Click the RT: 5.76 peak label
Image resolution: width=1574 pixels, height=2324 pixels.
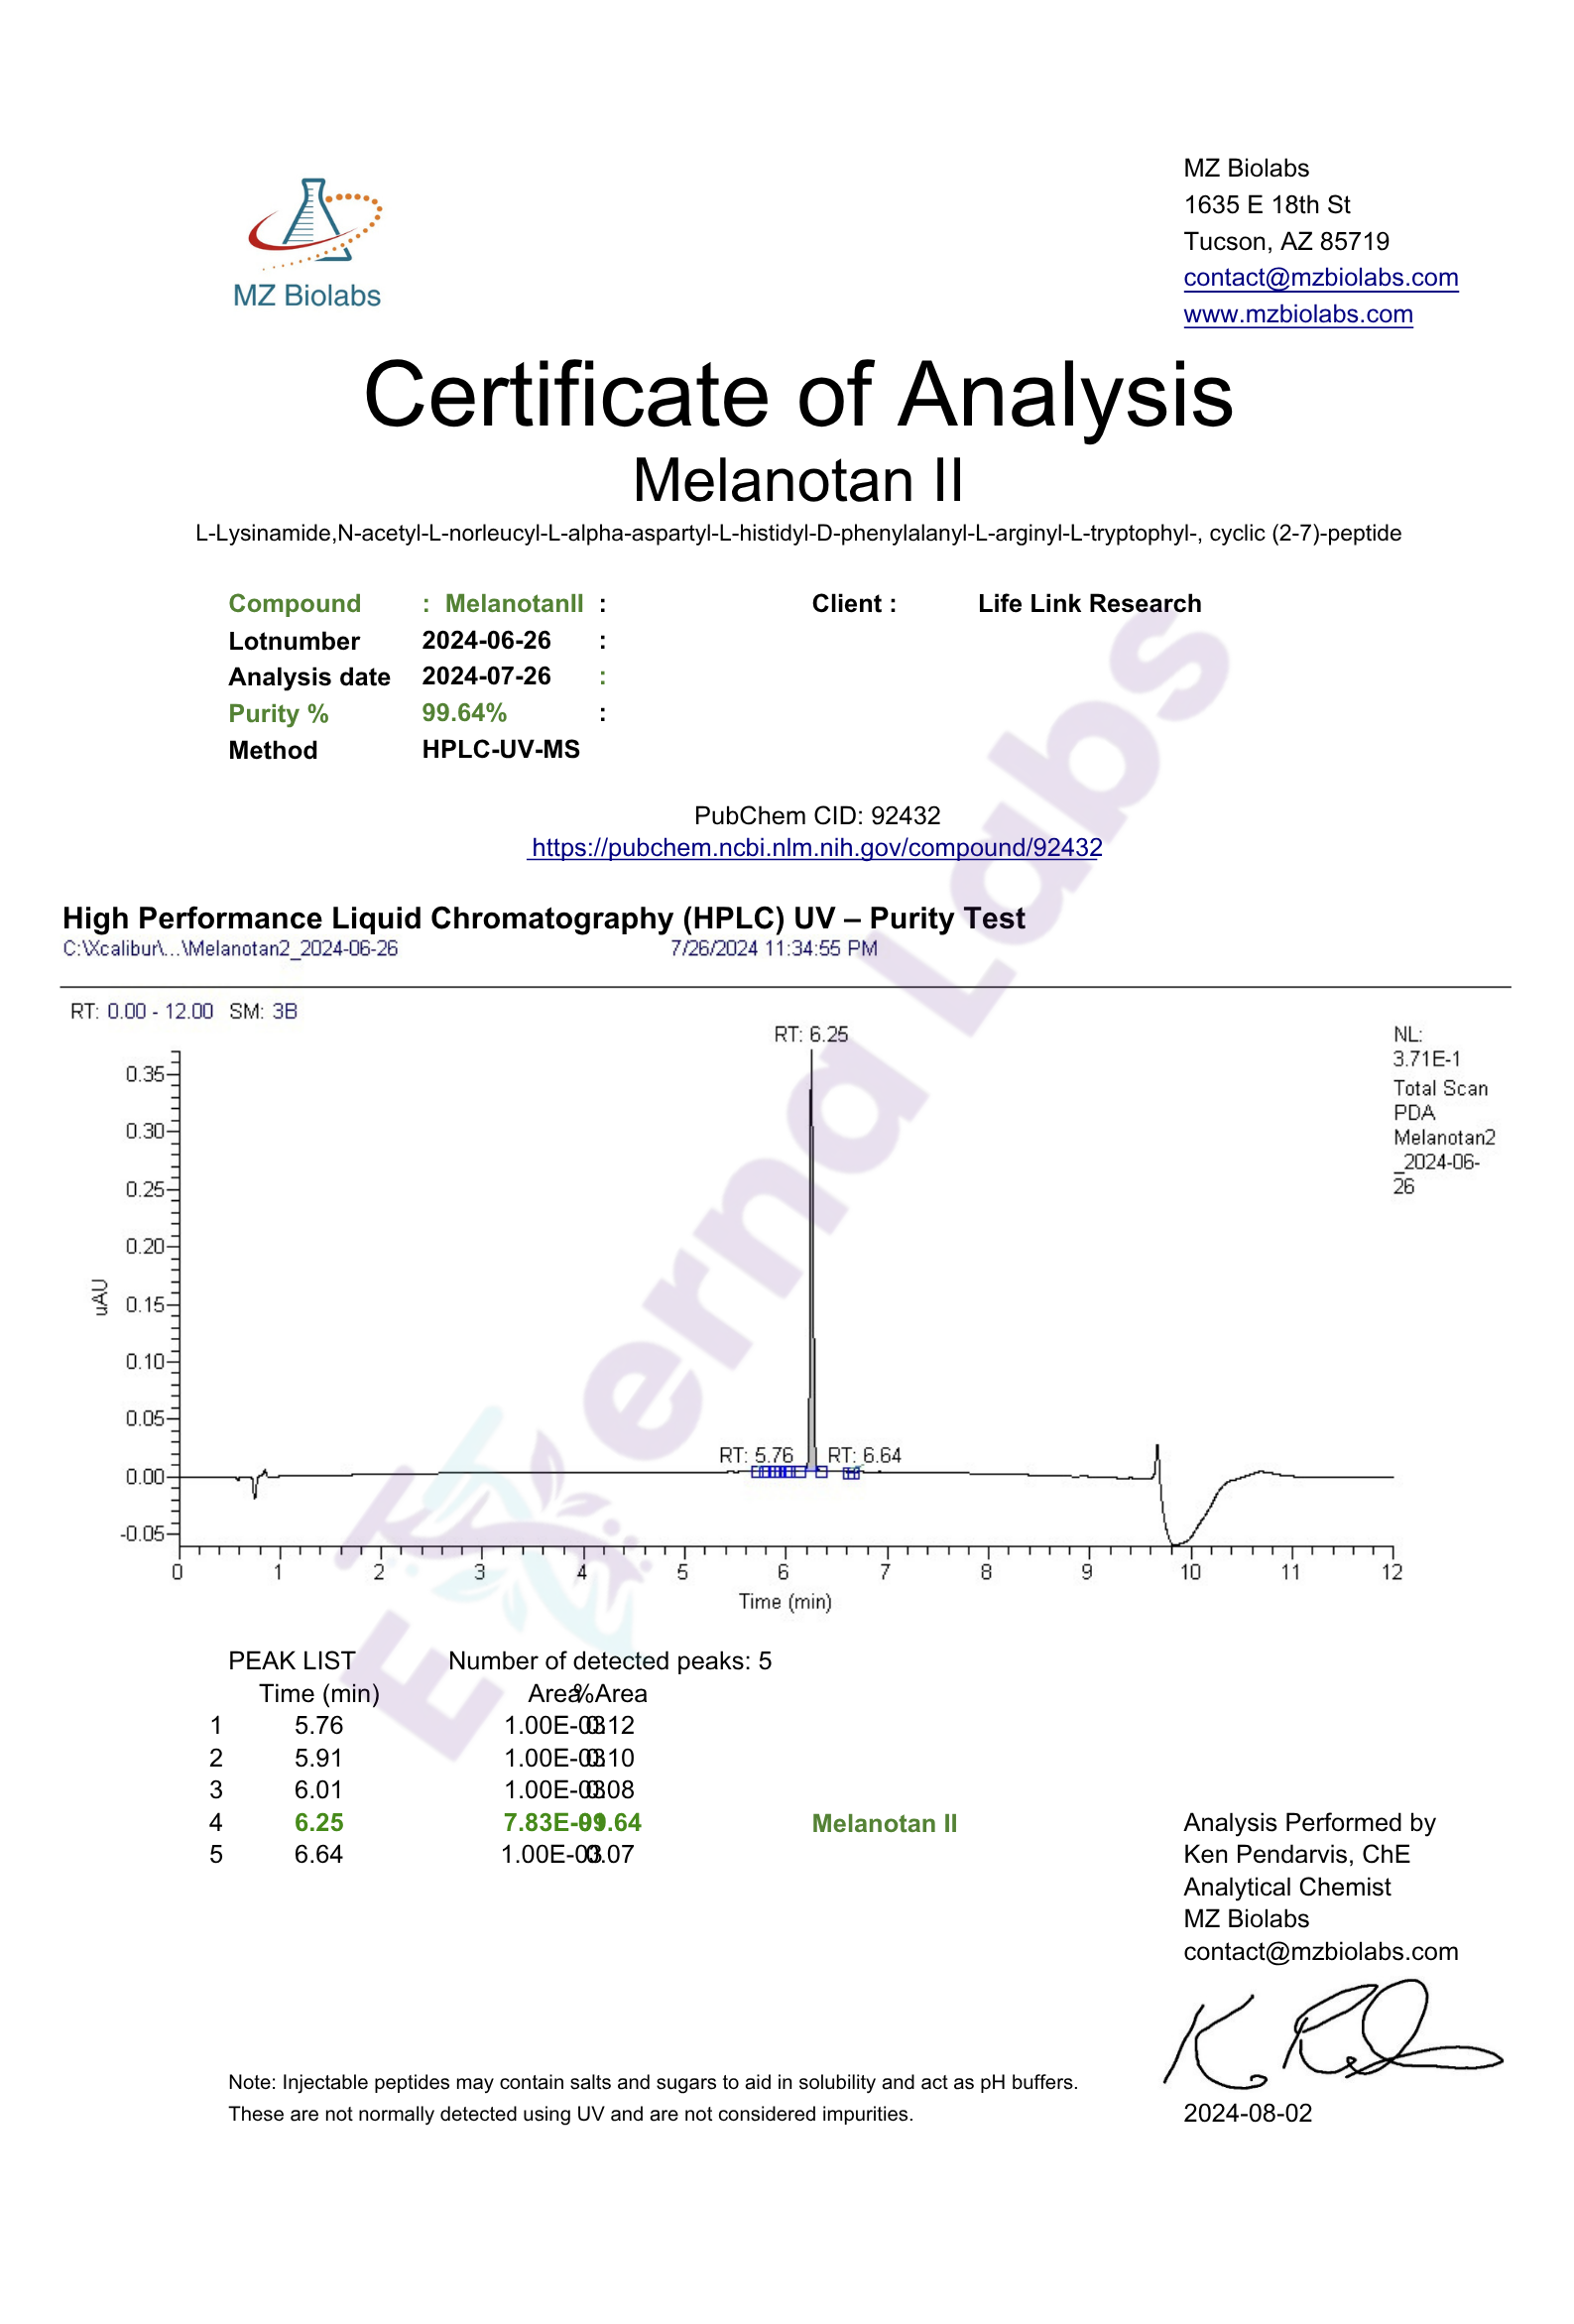pos(755,1455)
